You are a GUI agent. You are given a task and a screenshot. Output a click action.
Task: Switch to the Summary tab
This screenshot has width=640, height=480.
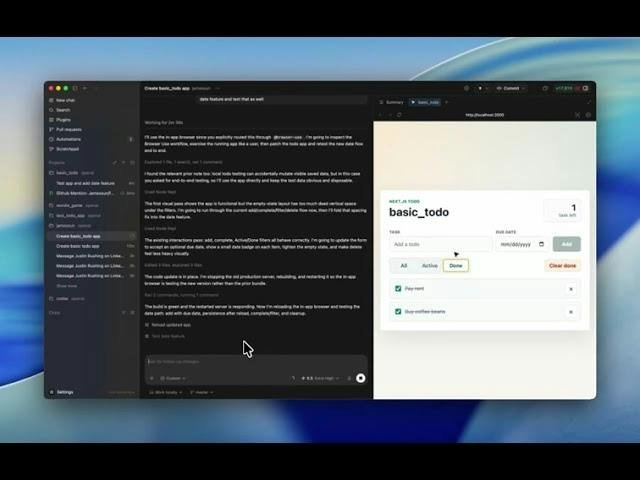click(391, 102)
